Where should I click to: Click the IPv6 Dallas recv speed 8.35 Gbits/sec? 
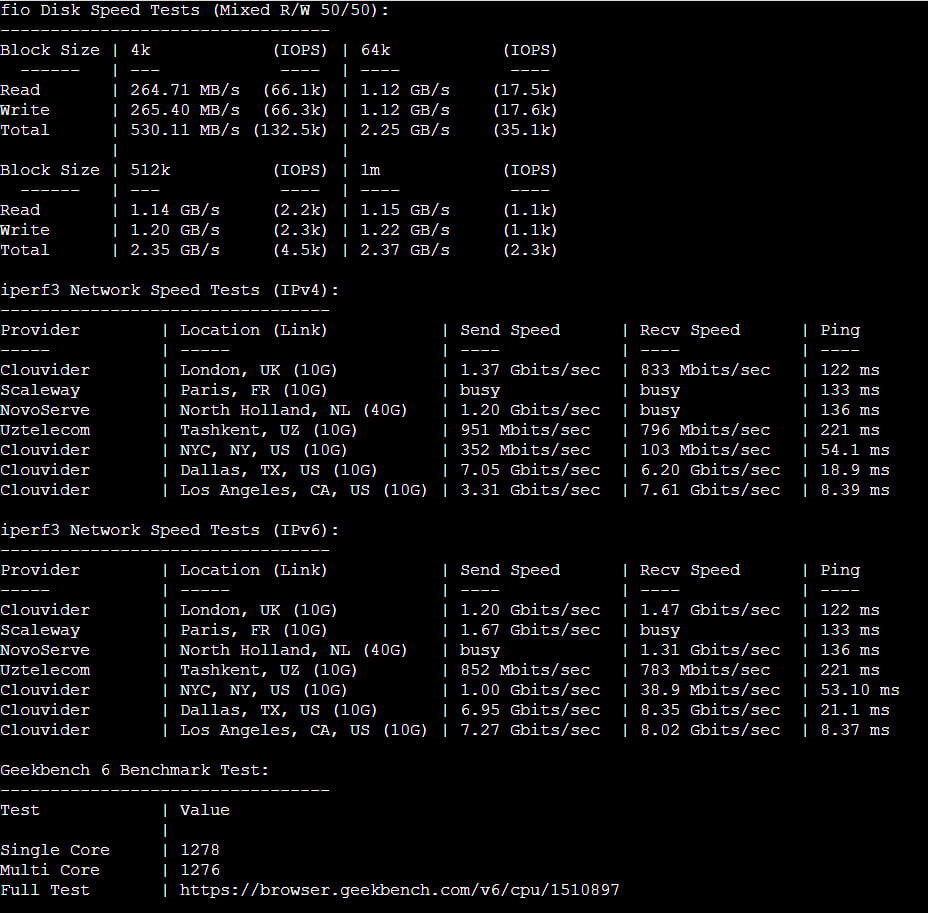(710, 711)
